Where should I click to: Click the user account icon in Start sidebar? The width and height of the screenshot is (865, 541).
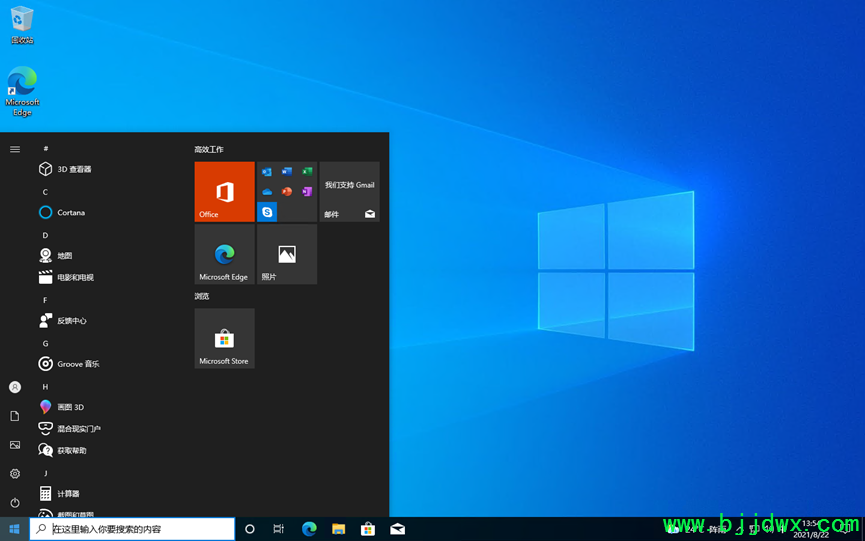point(15,387)
